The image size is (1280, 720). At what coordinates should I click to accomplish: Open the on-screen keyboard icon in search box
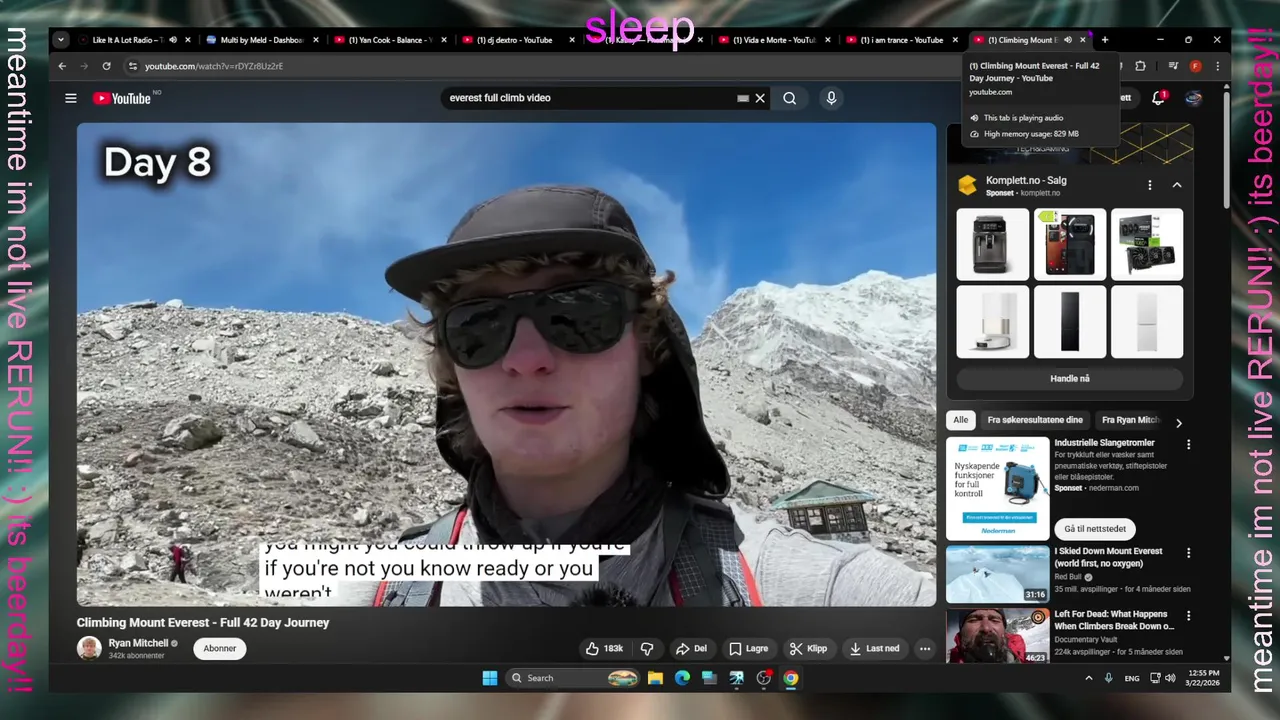743,98
